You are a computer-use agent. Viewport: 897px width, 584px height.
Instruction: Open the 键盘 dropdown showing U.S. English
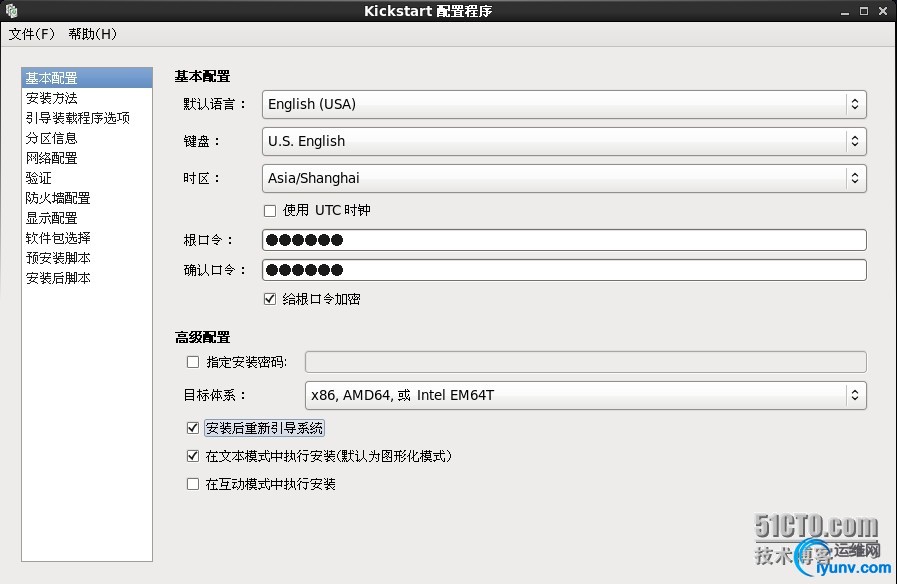click(564, 141)
